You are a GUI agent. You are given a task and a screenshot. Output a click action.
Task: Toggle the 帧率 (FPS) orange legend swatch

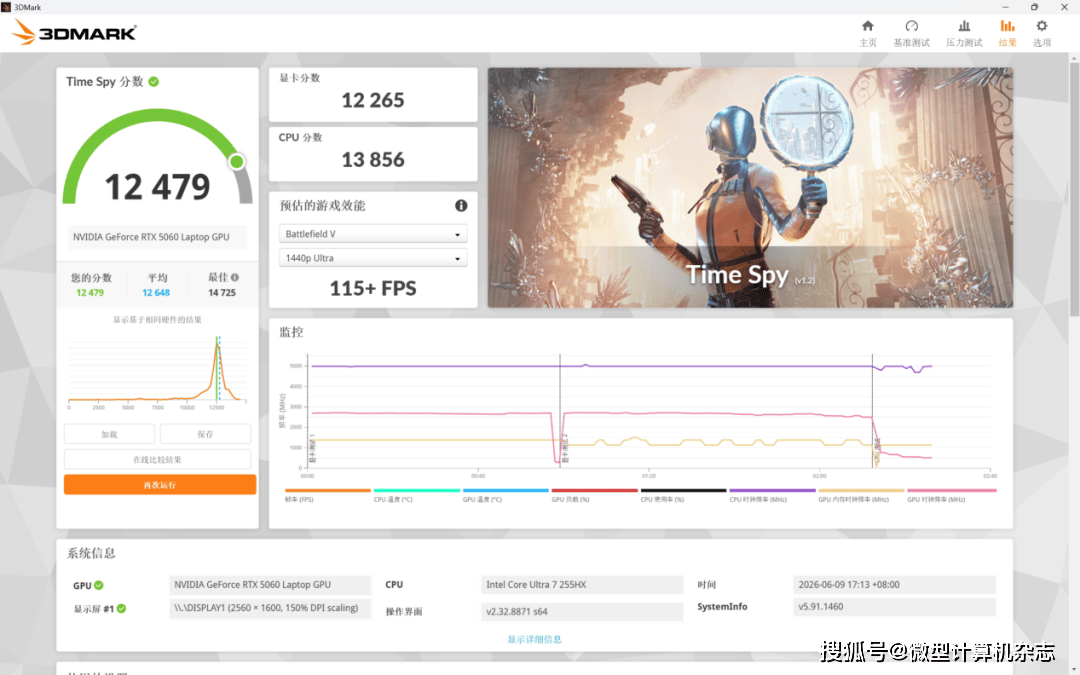327,490
